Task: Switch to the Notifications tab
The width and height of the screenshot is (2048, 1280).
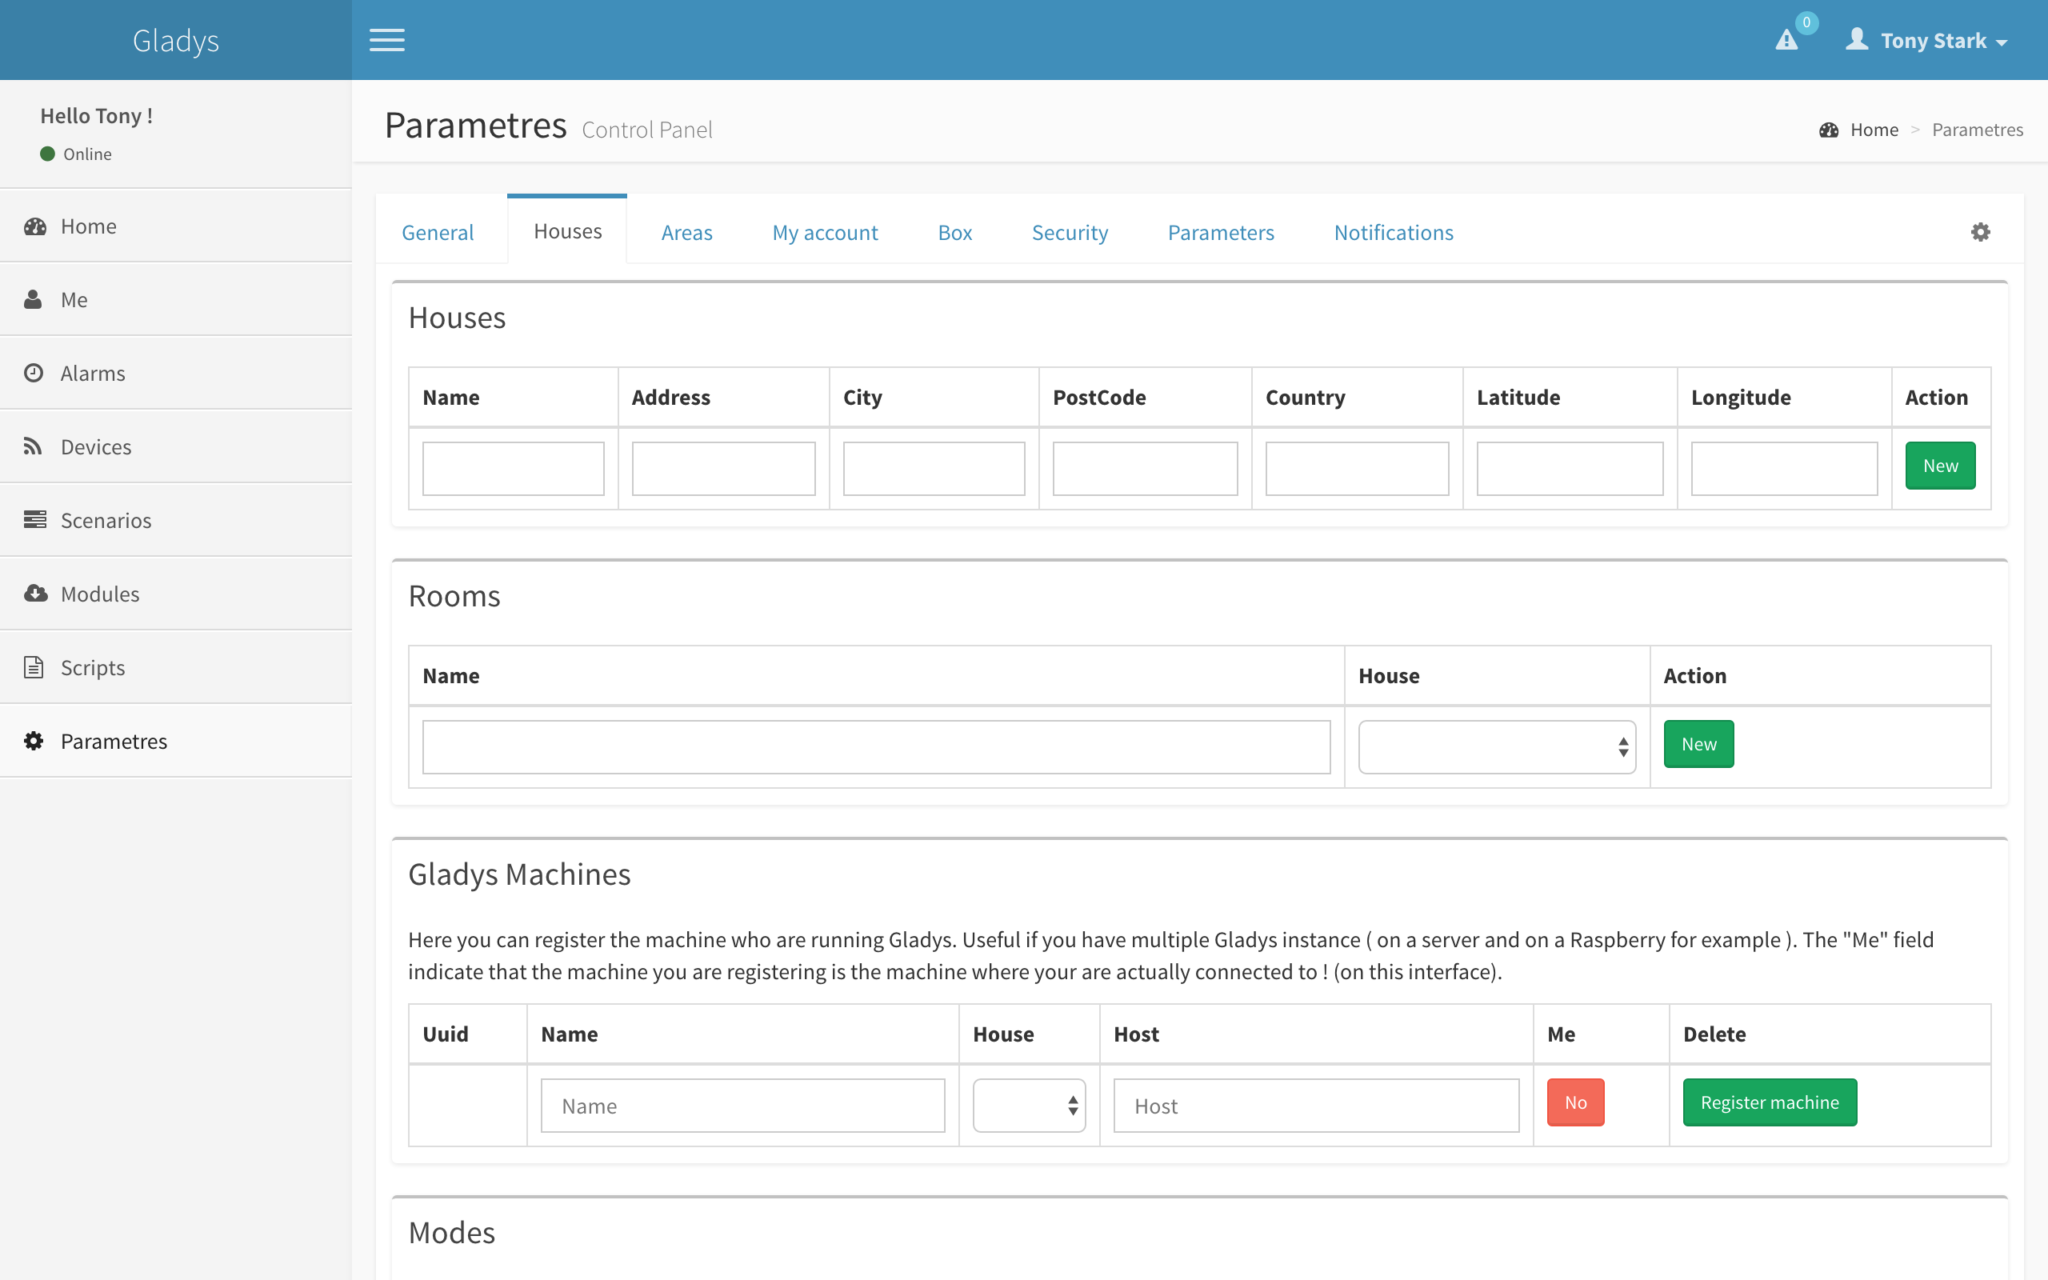Action: click(1393, 232)
